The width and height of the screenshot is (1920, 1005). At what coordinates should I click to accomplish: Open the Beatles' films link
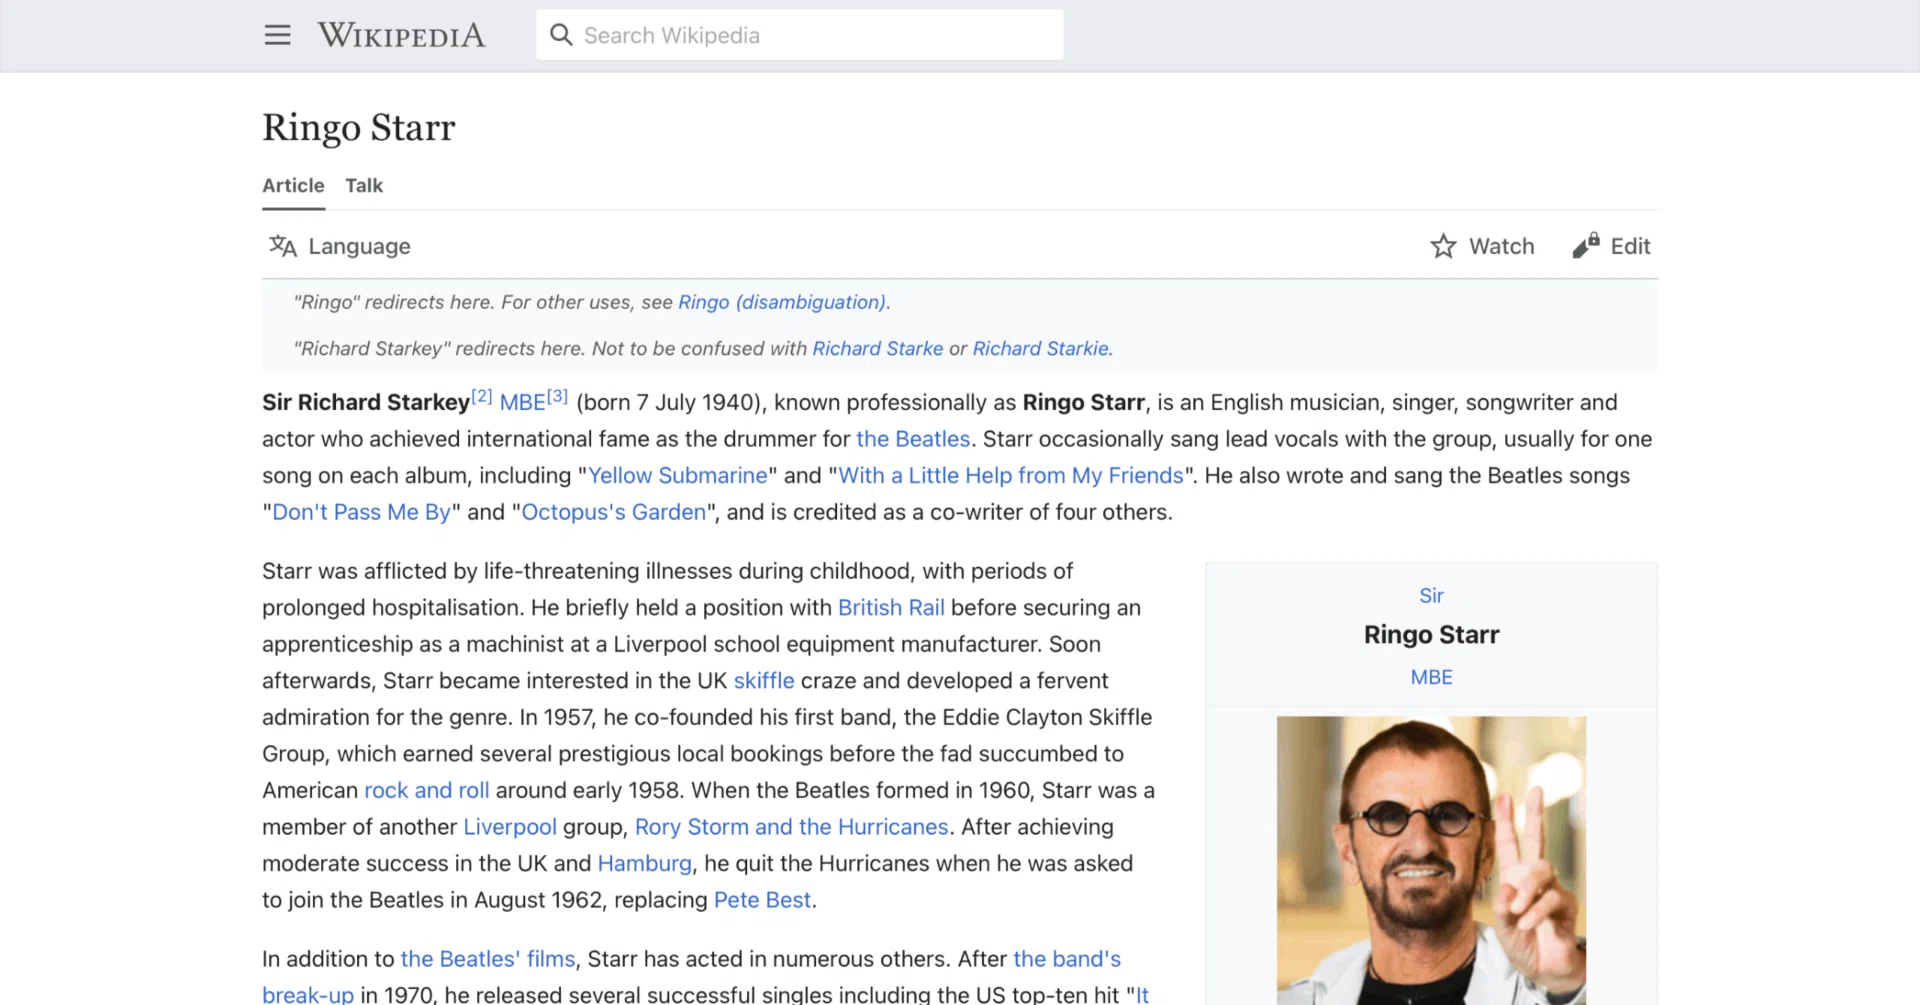click(488, 959)
